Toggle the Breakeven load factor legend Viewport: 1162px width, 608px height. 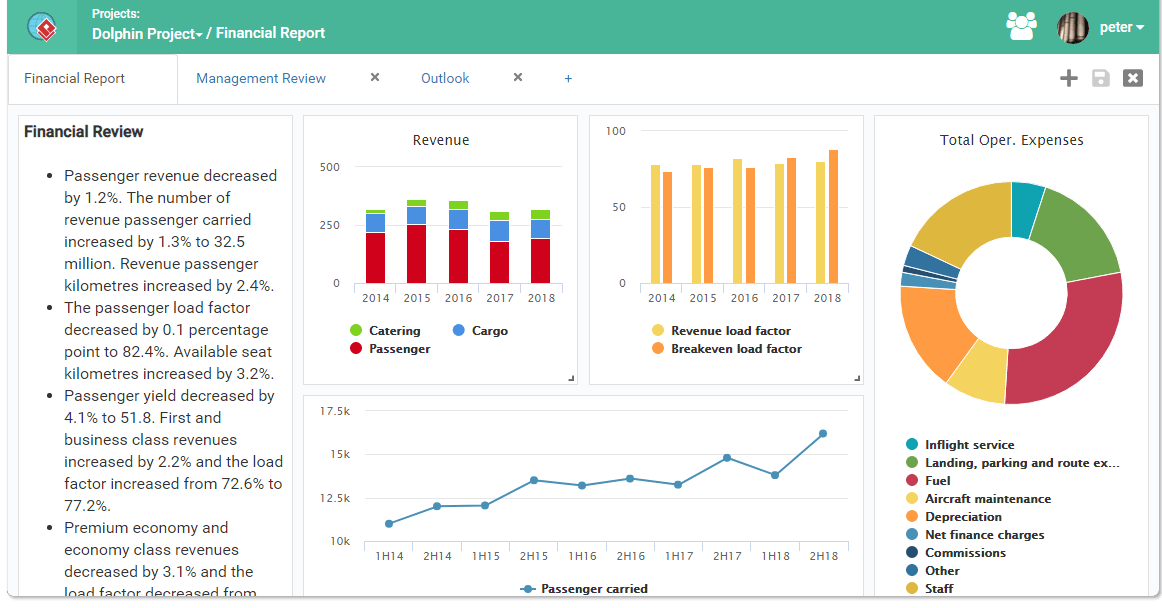[726, 348]
